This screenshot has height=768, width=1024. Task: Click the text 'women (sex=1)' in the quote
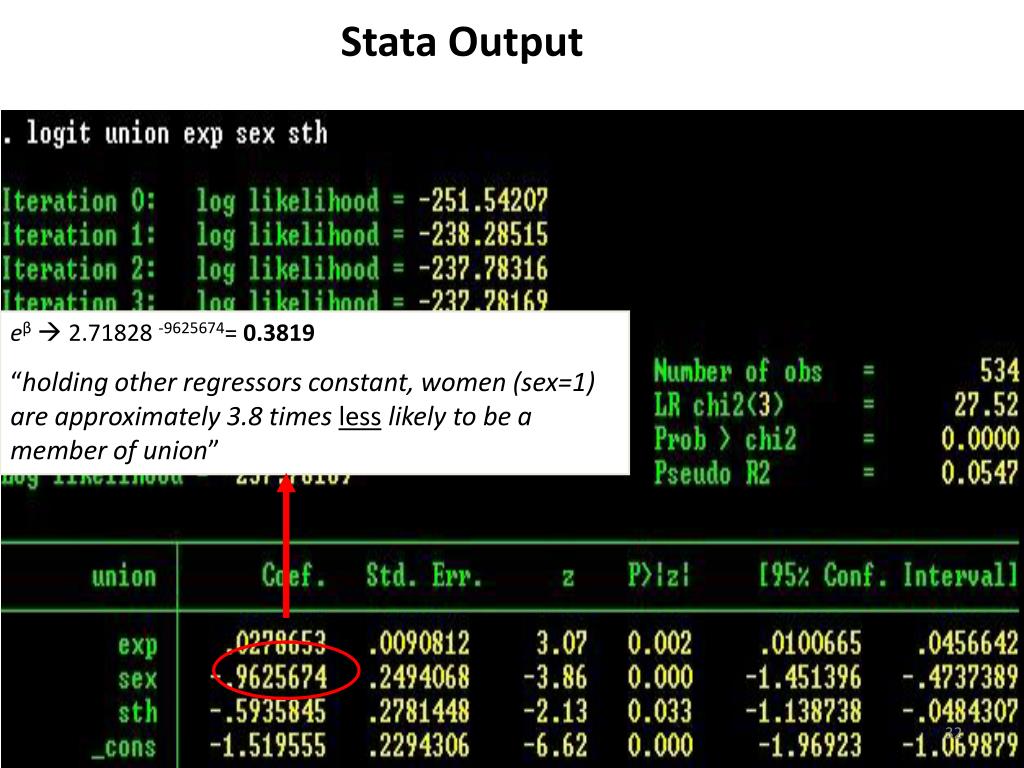point(508,383)
